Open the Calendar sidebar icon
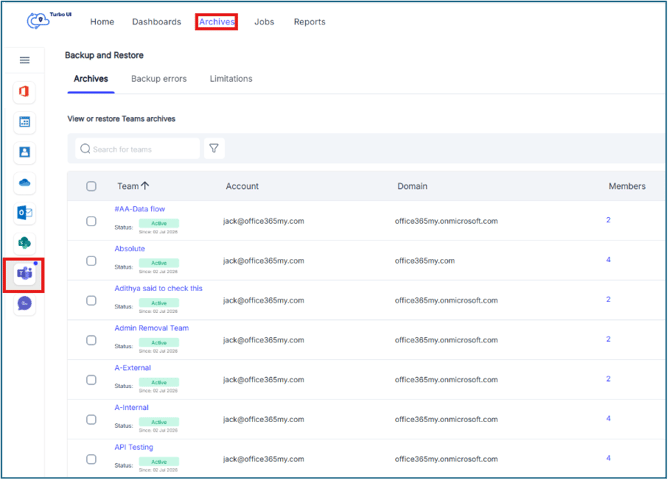Screen dimensions: 670x480 (x=24, y=122)
